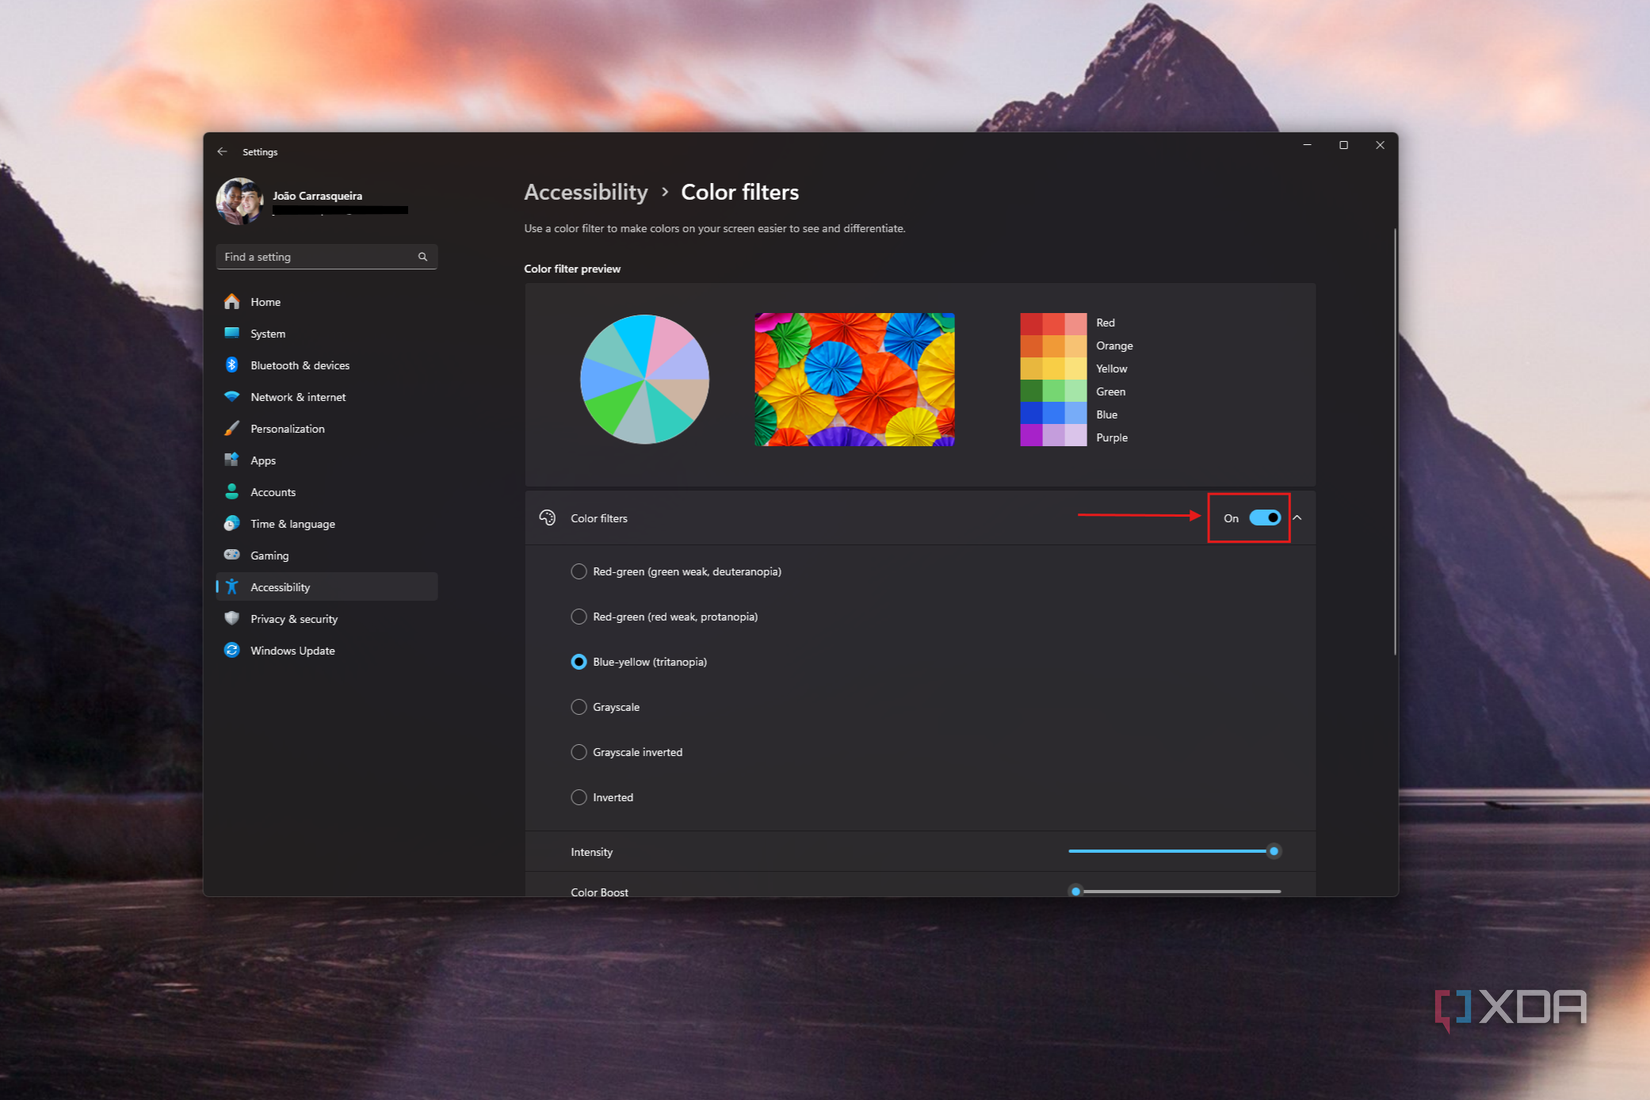Screen dimensions: 1650x1100
Task: Click the green color swatch row
Action: coord(1053,391)
